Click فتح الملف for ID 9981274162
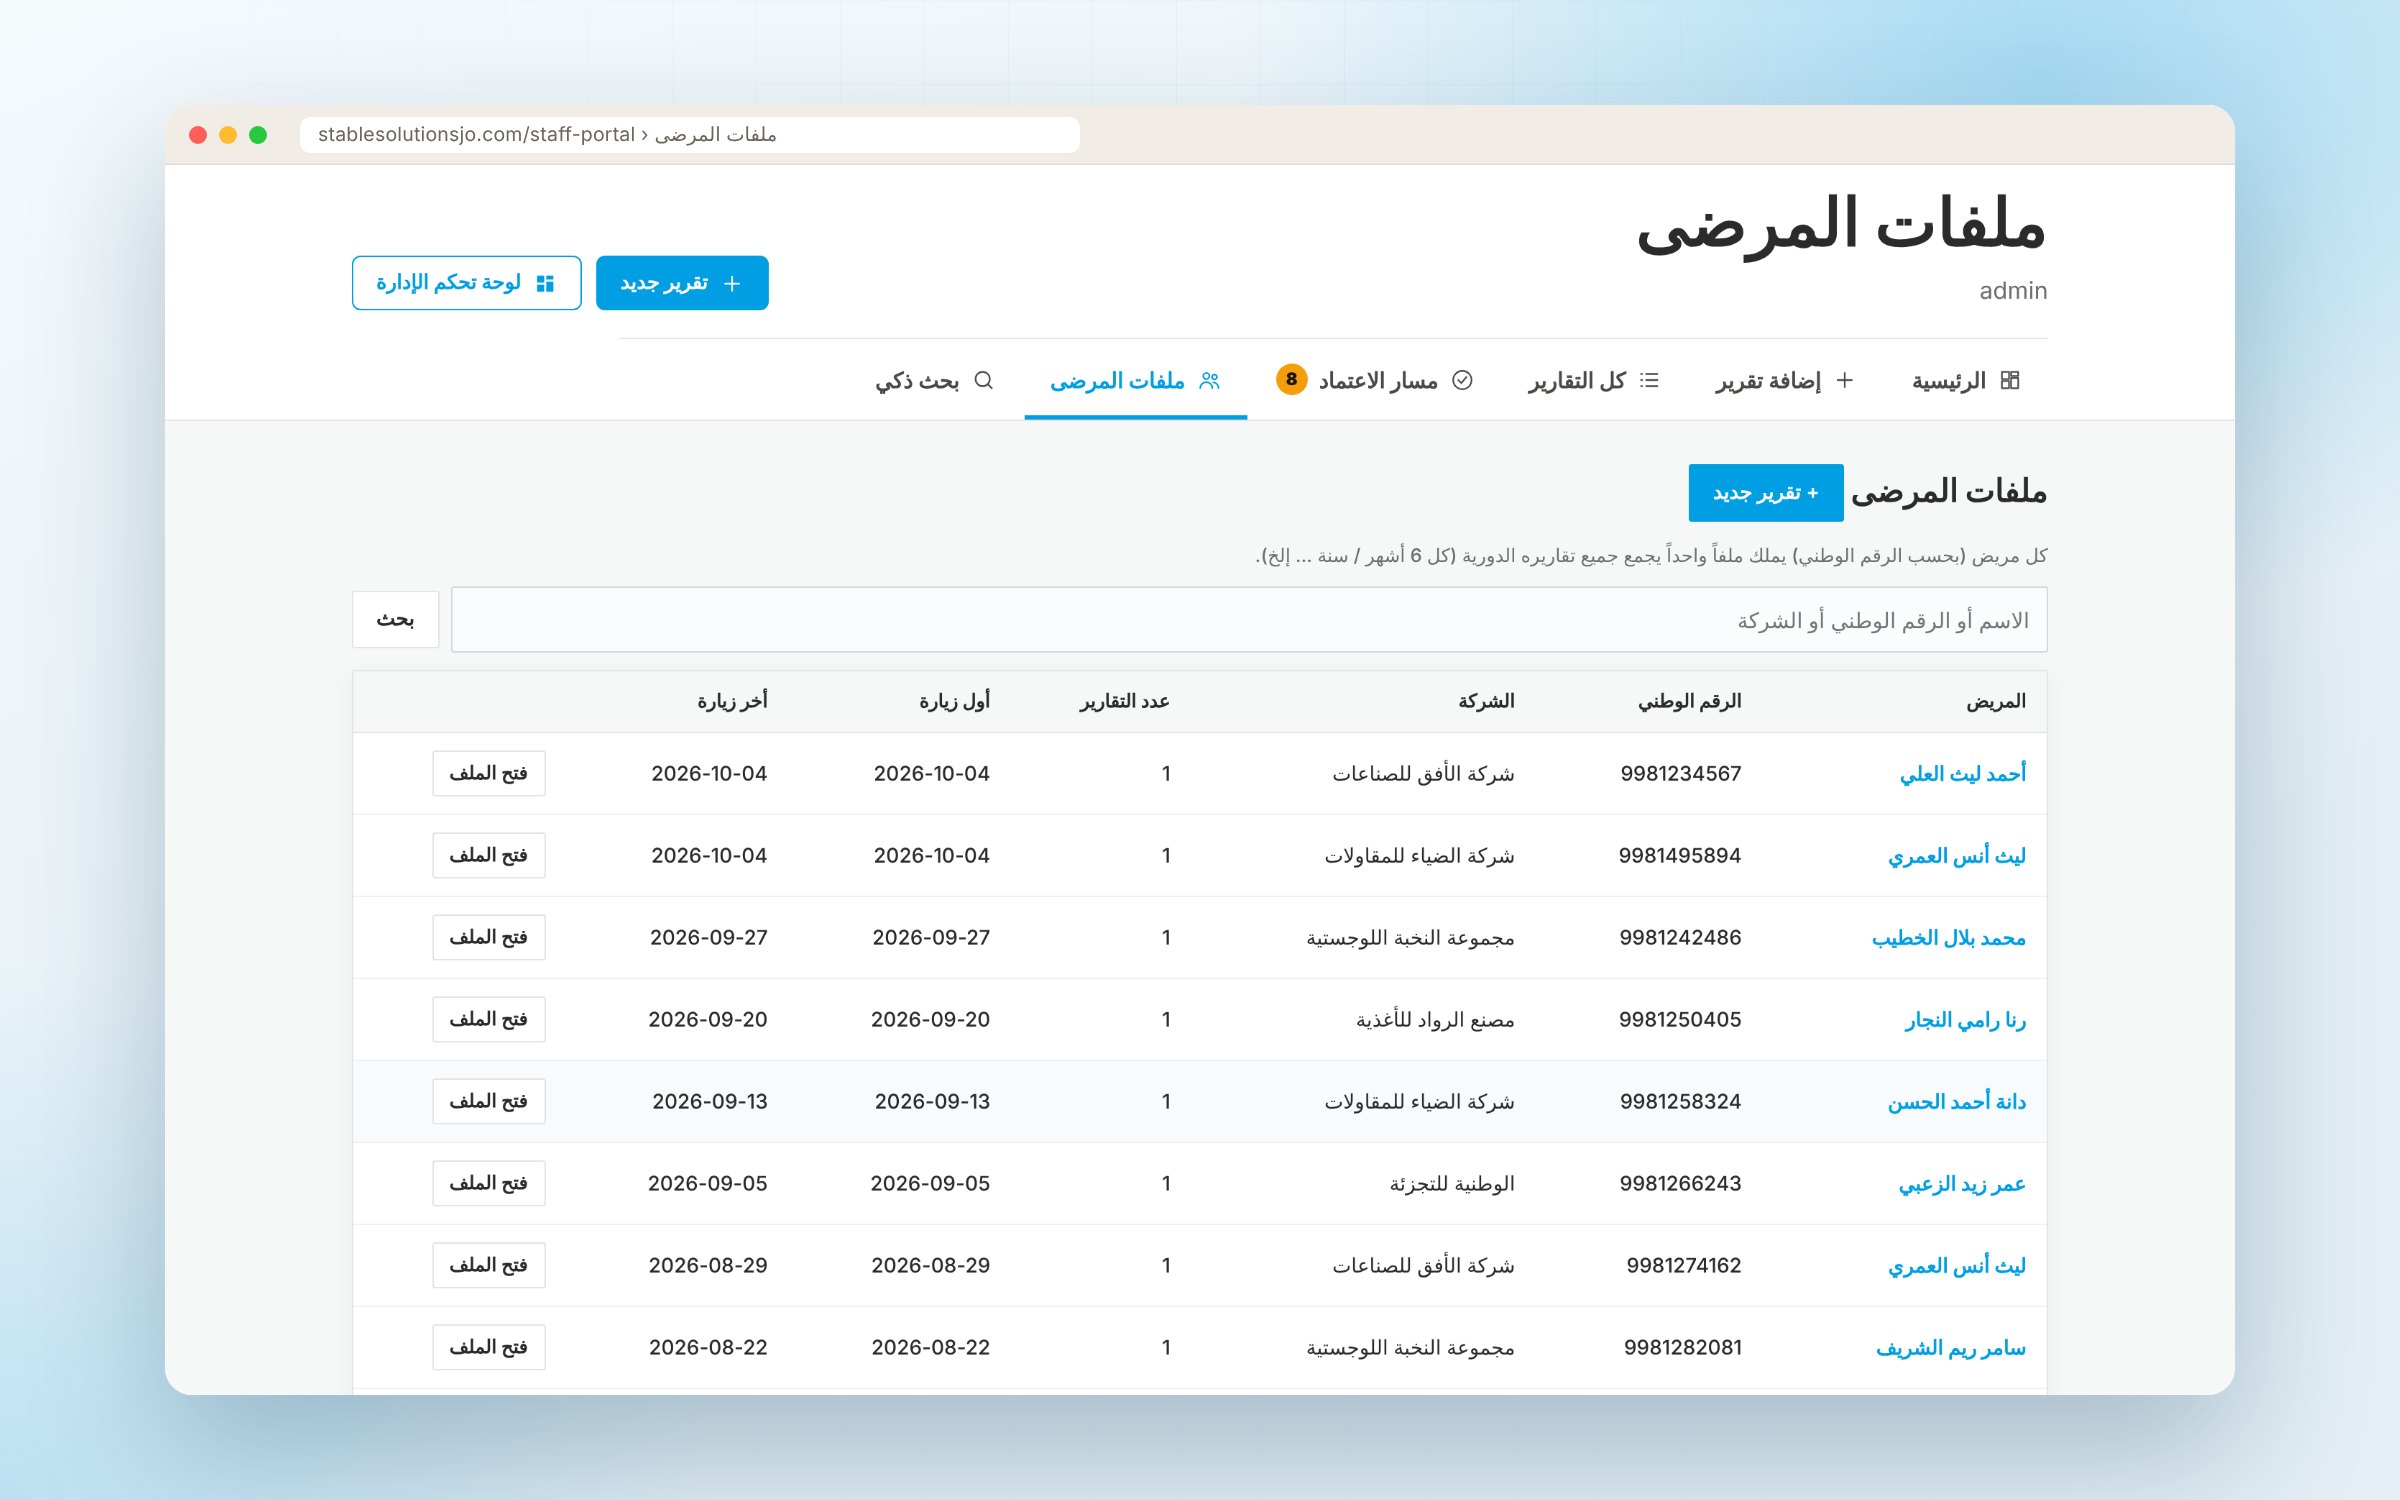The width and height of the screenshot is (2400, 1500). tap(489, 1266)
